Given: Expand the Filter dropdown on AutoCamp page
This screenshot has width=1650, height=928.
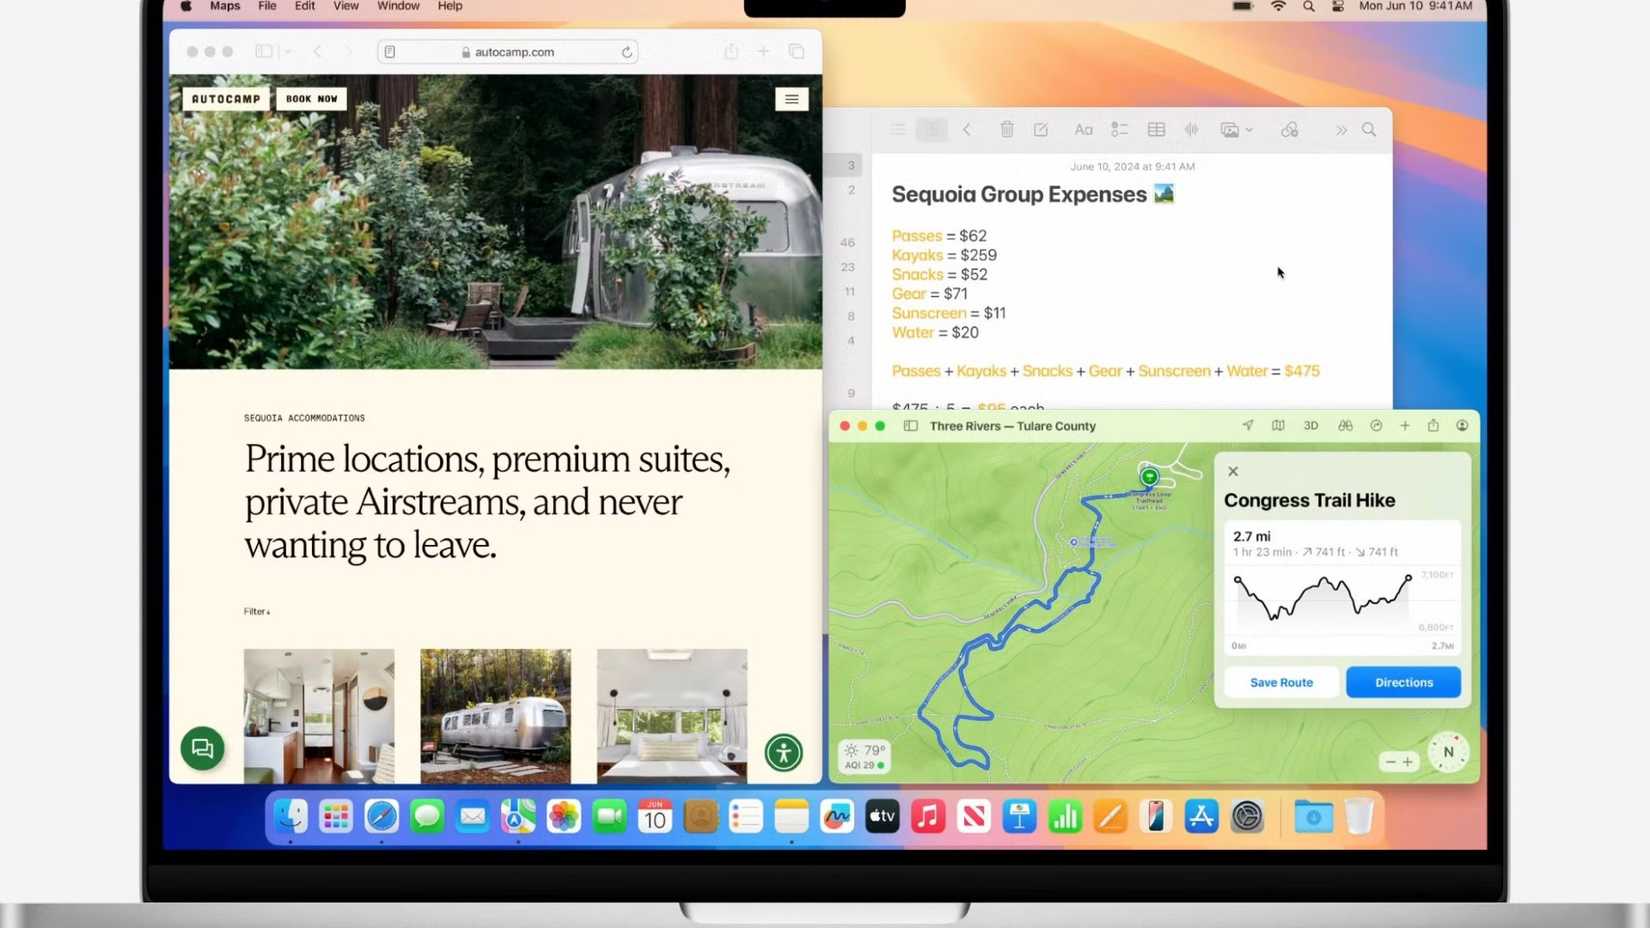Looking at the screenshot, I should point(257,611).
